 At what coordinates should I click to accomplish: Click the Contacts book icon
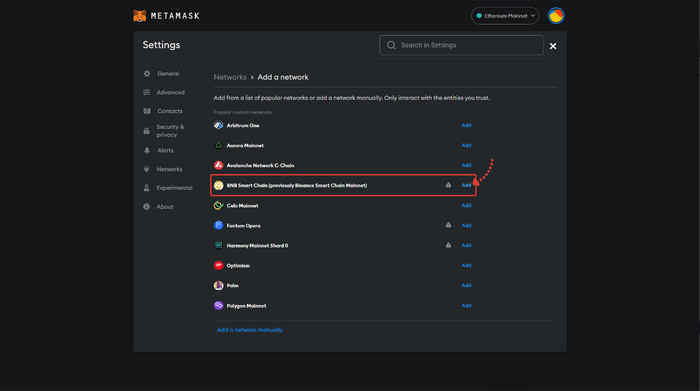coord(147,111)
